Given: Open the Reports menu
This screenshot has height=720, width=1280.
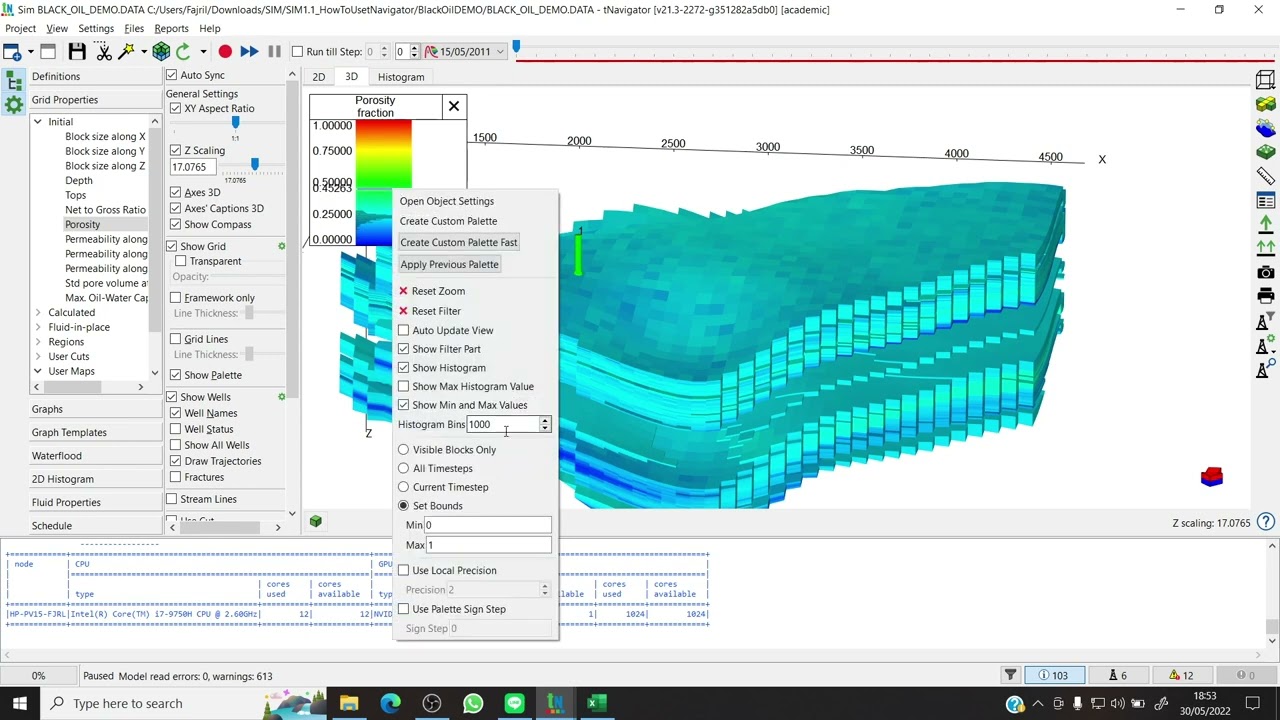Looking at the screenshot, I should point(171,29).
